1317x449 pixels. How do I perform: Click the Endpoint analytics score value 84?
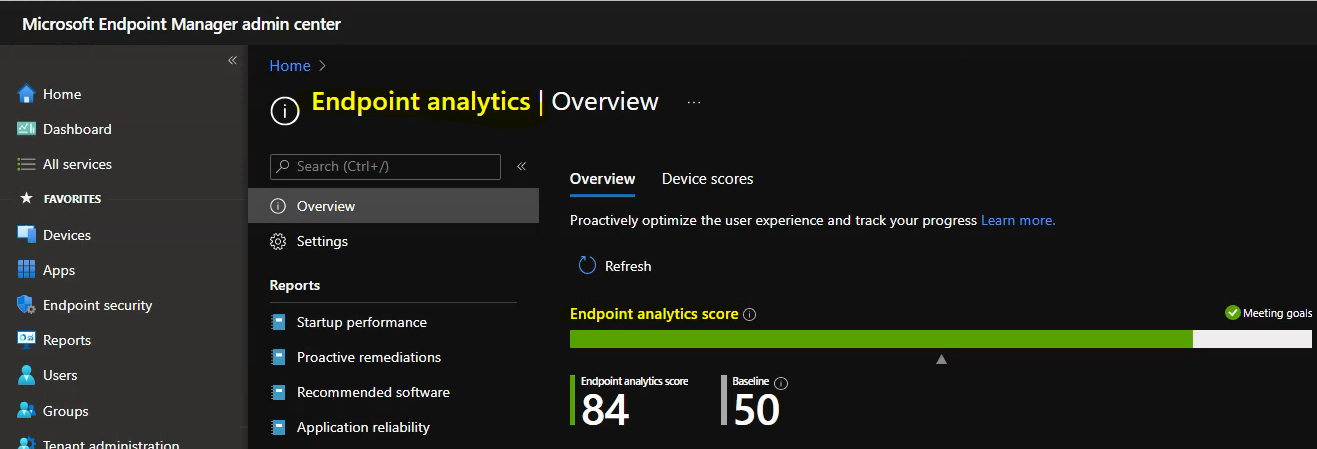(x=605, y=410)
